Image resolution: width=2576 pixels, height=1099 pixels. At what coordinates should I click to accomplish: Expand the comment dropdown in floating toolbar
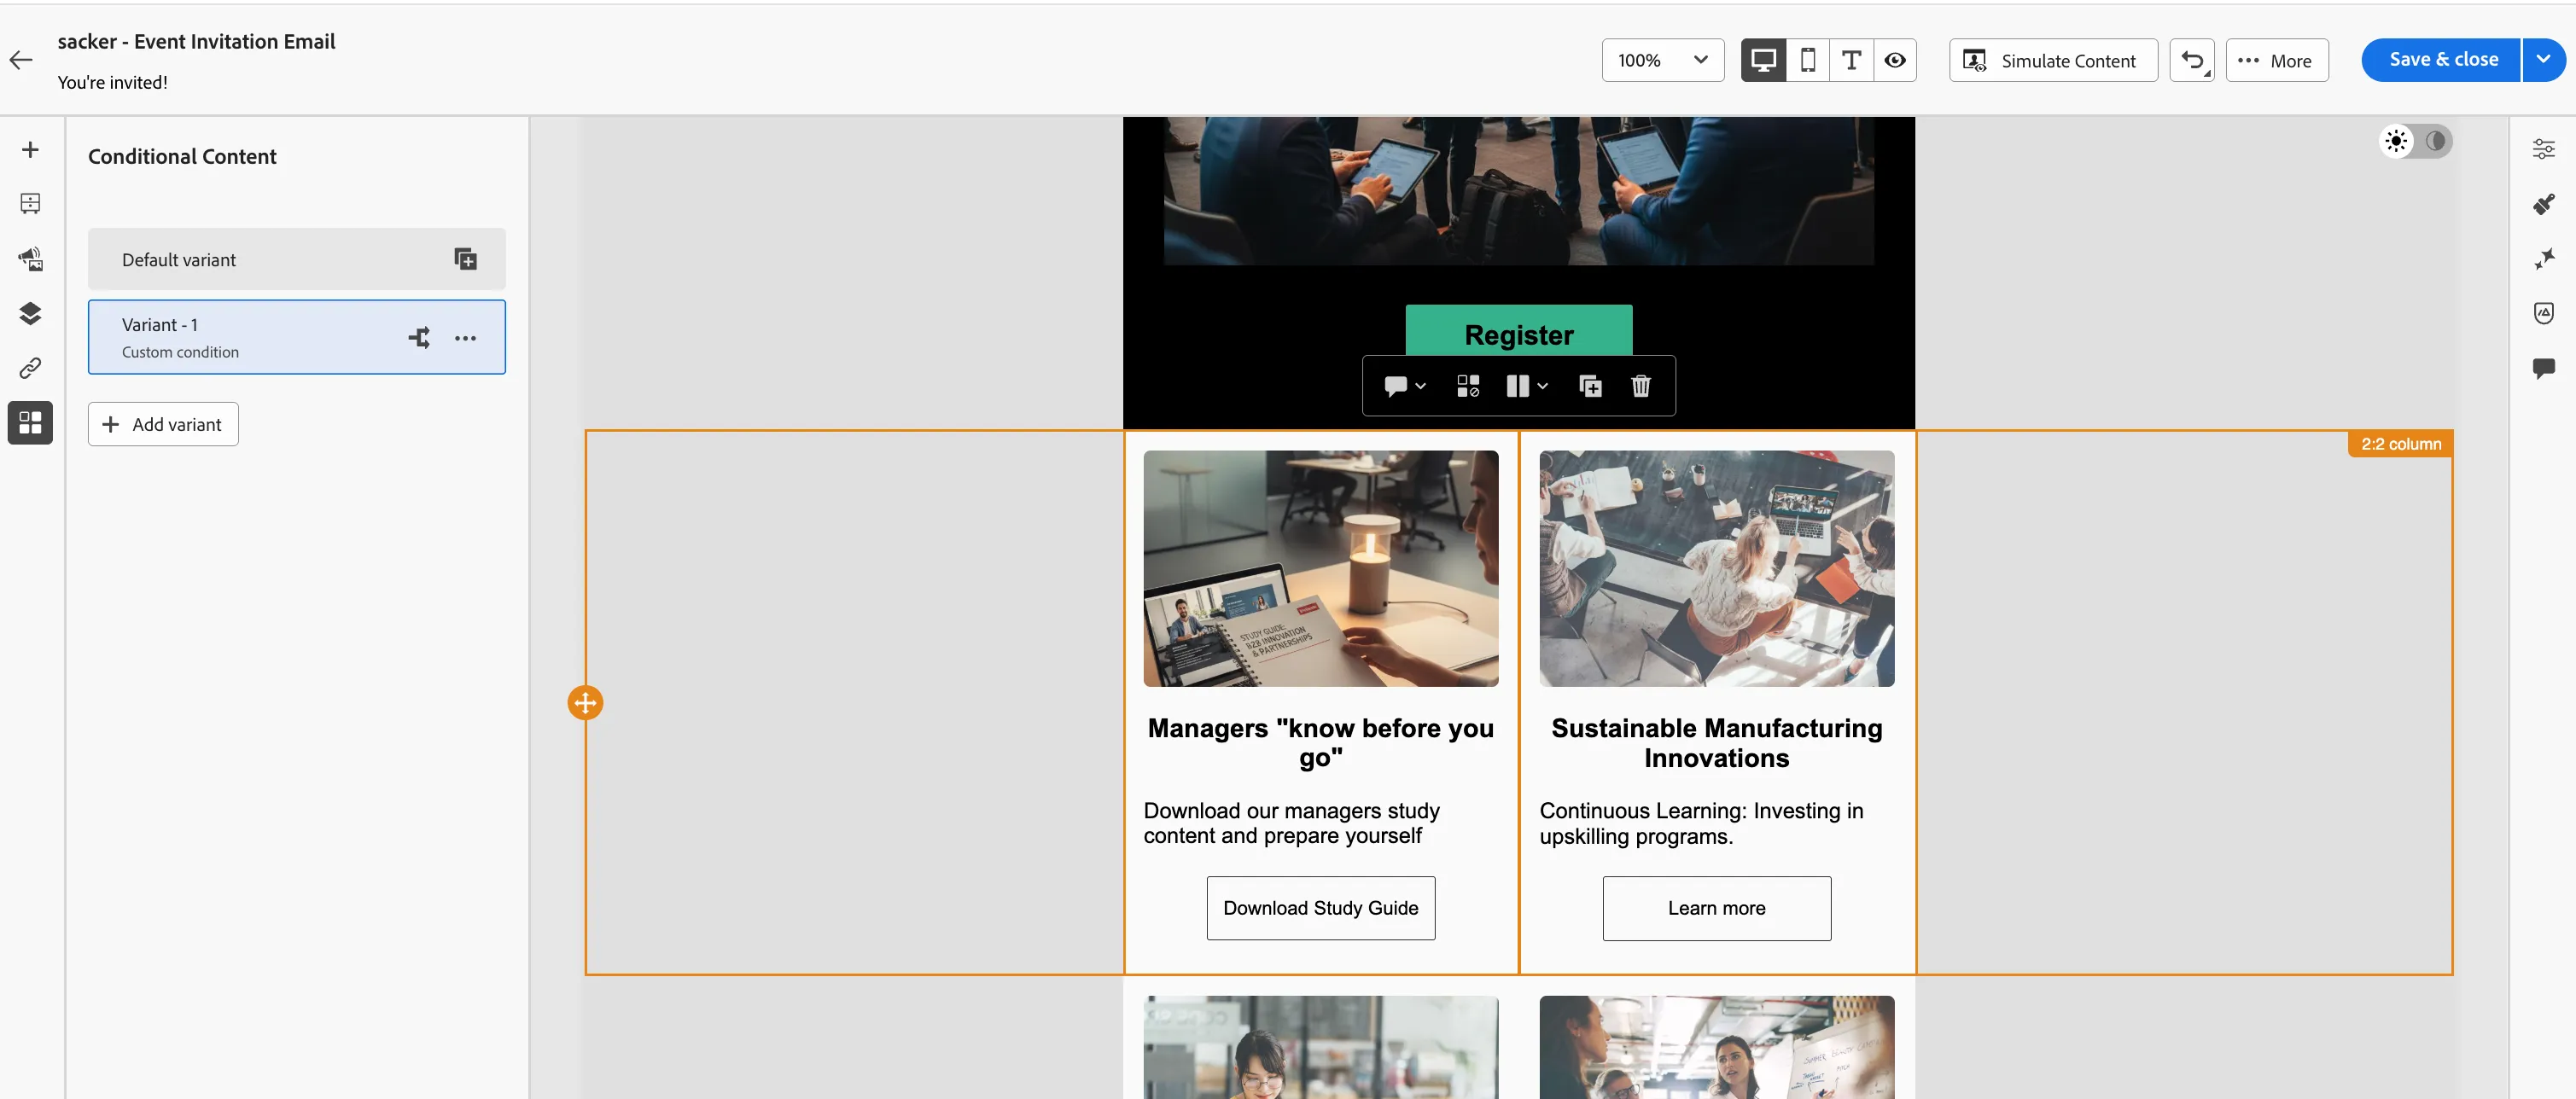1404,386
